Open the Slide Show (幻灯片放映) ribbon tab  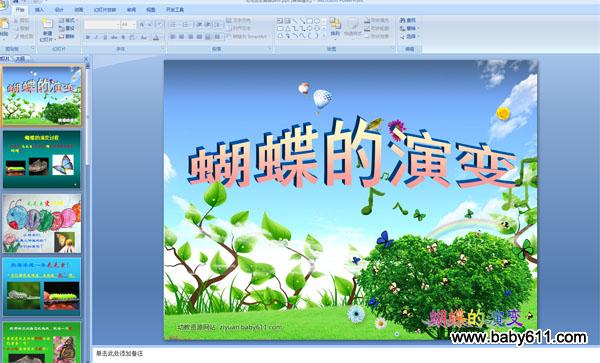(105, 10)
